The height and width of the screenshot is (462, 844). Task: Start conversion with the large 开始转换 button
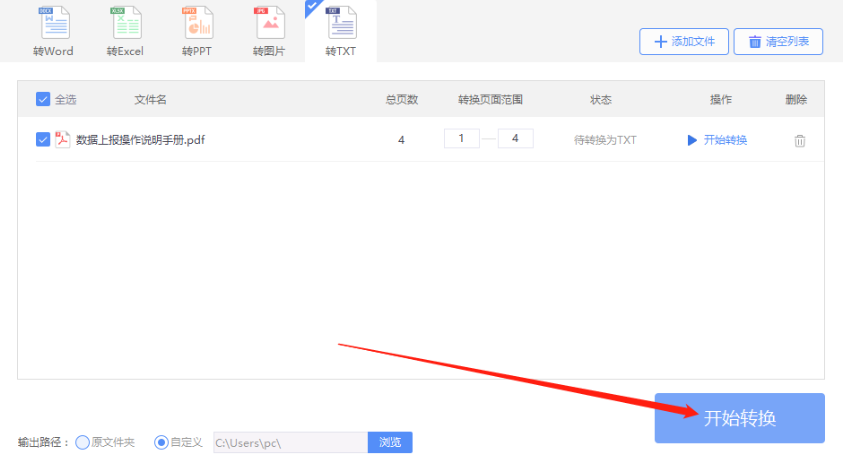coord(740,418)
